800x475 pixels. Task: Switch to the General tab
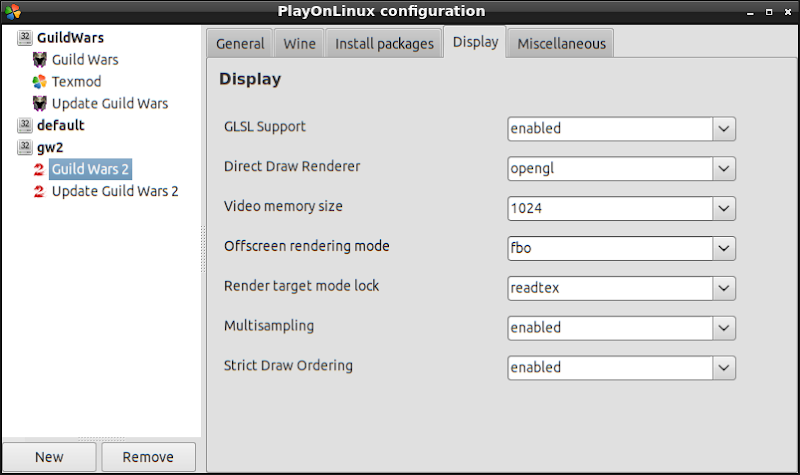240,44
